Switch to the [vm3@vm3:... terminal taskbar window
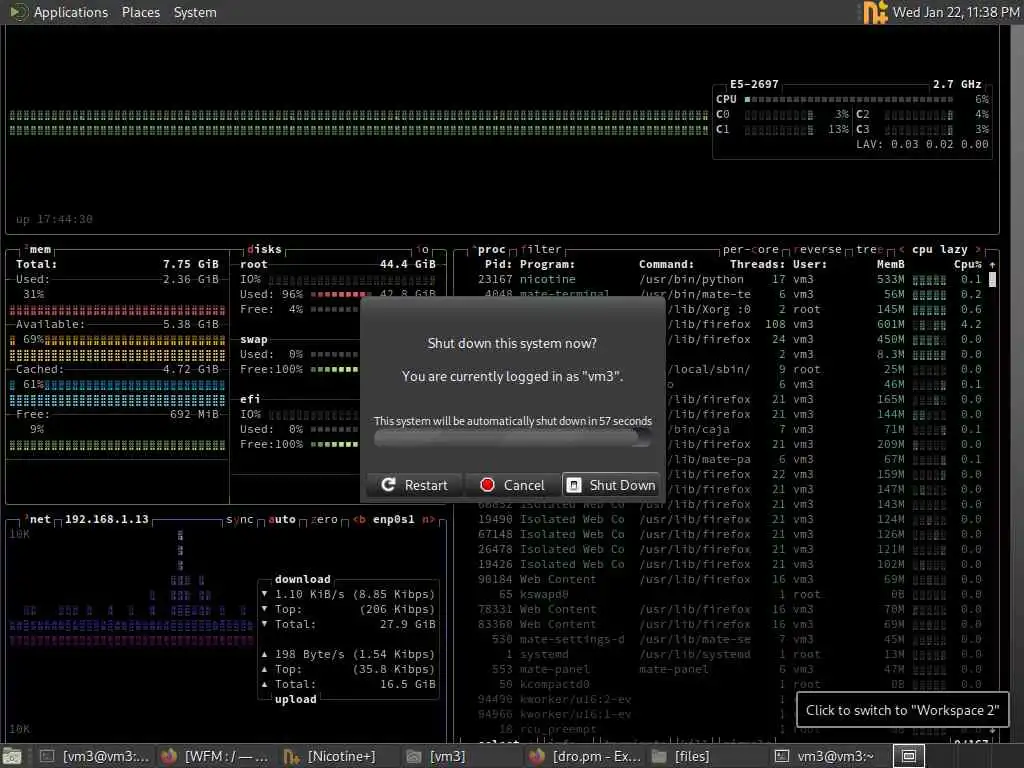The width and height of the screenshot is (1024, 768). [94, 757]
